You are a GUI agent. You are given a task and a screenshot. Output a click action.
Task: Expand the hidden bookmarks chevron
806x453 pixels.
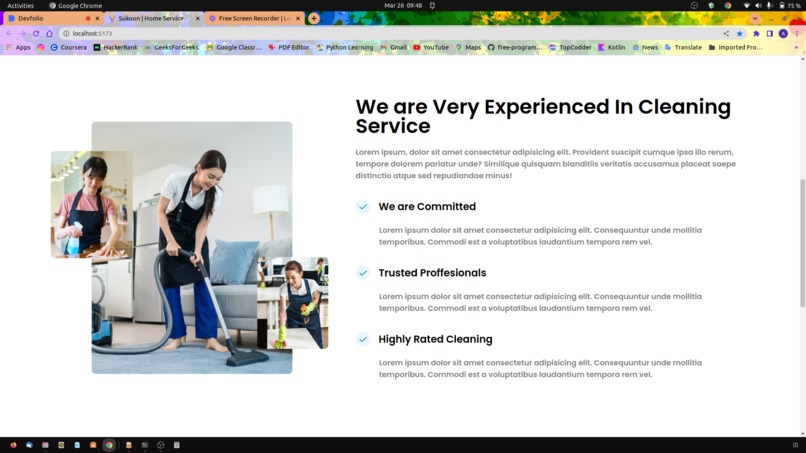click(796, 47)
